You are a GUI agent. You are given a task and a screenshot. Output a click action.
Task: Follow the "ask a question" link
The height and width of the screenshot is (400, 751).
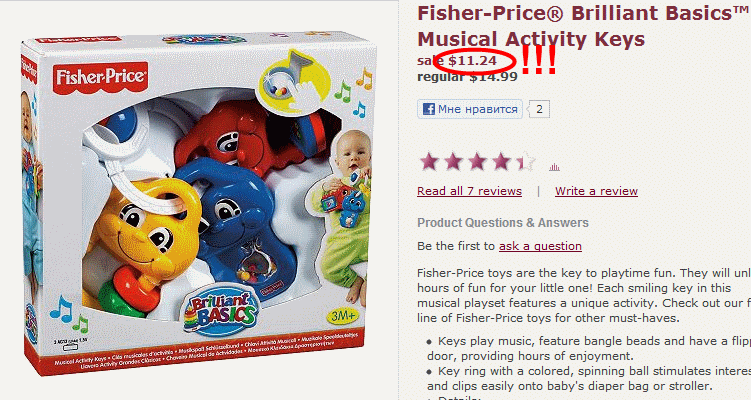(540, 246)
